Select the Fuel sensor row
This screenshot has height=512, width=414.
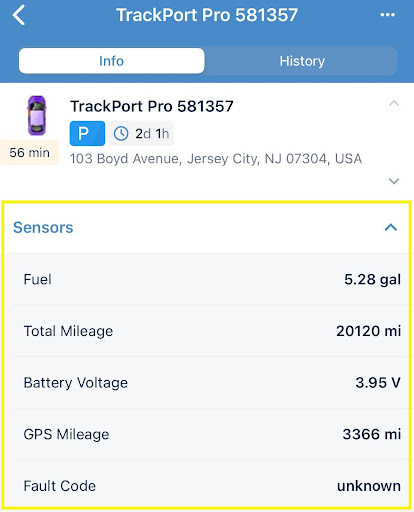pos(207,279)
